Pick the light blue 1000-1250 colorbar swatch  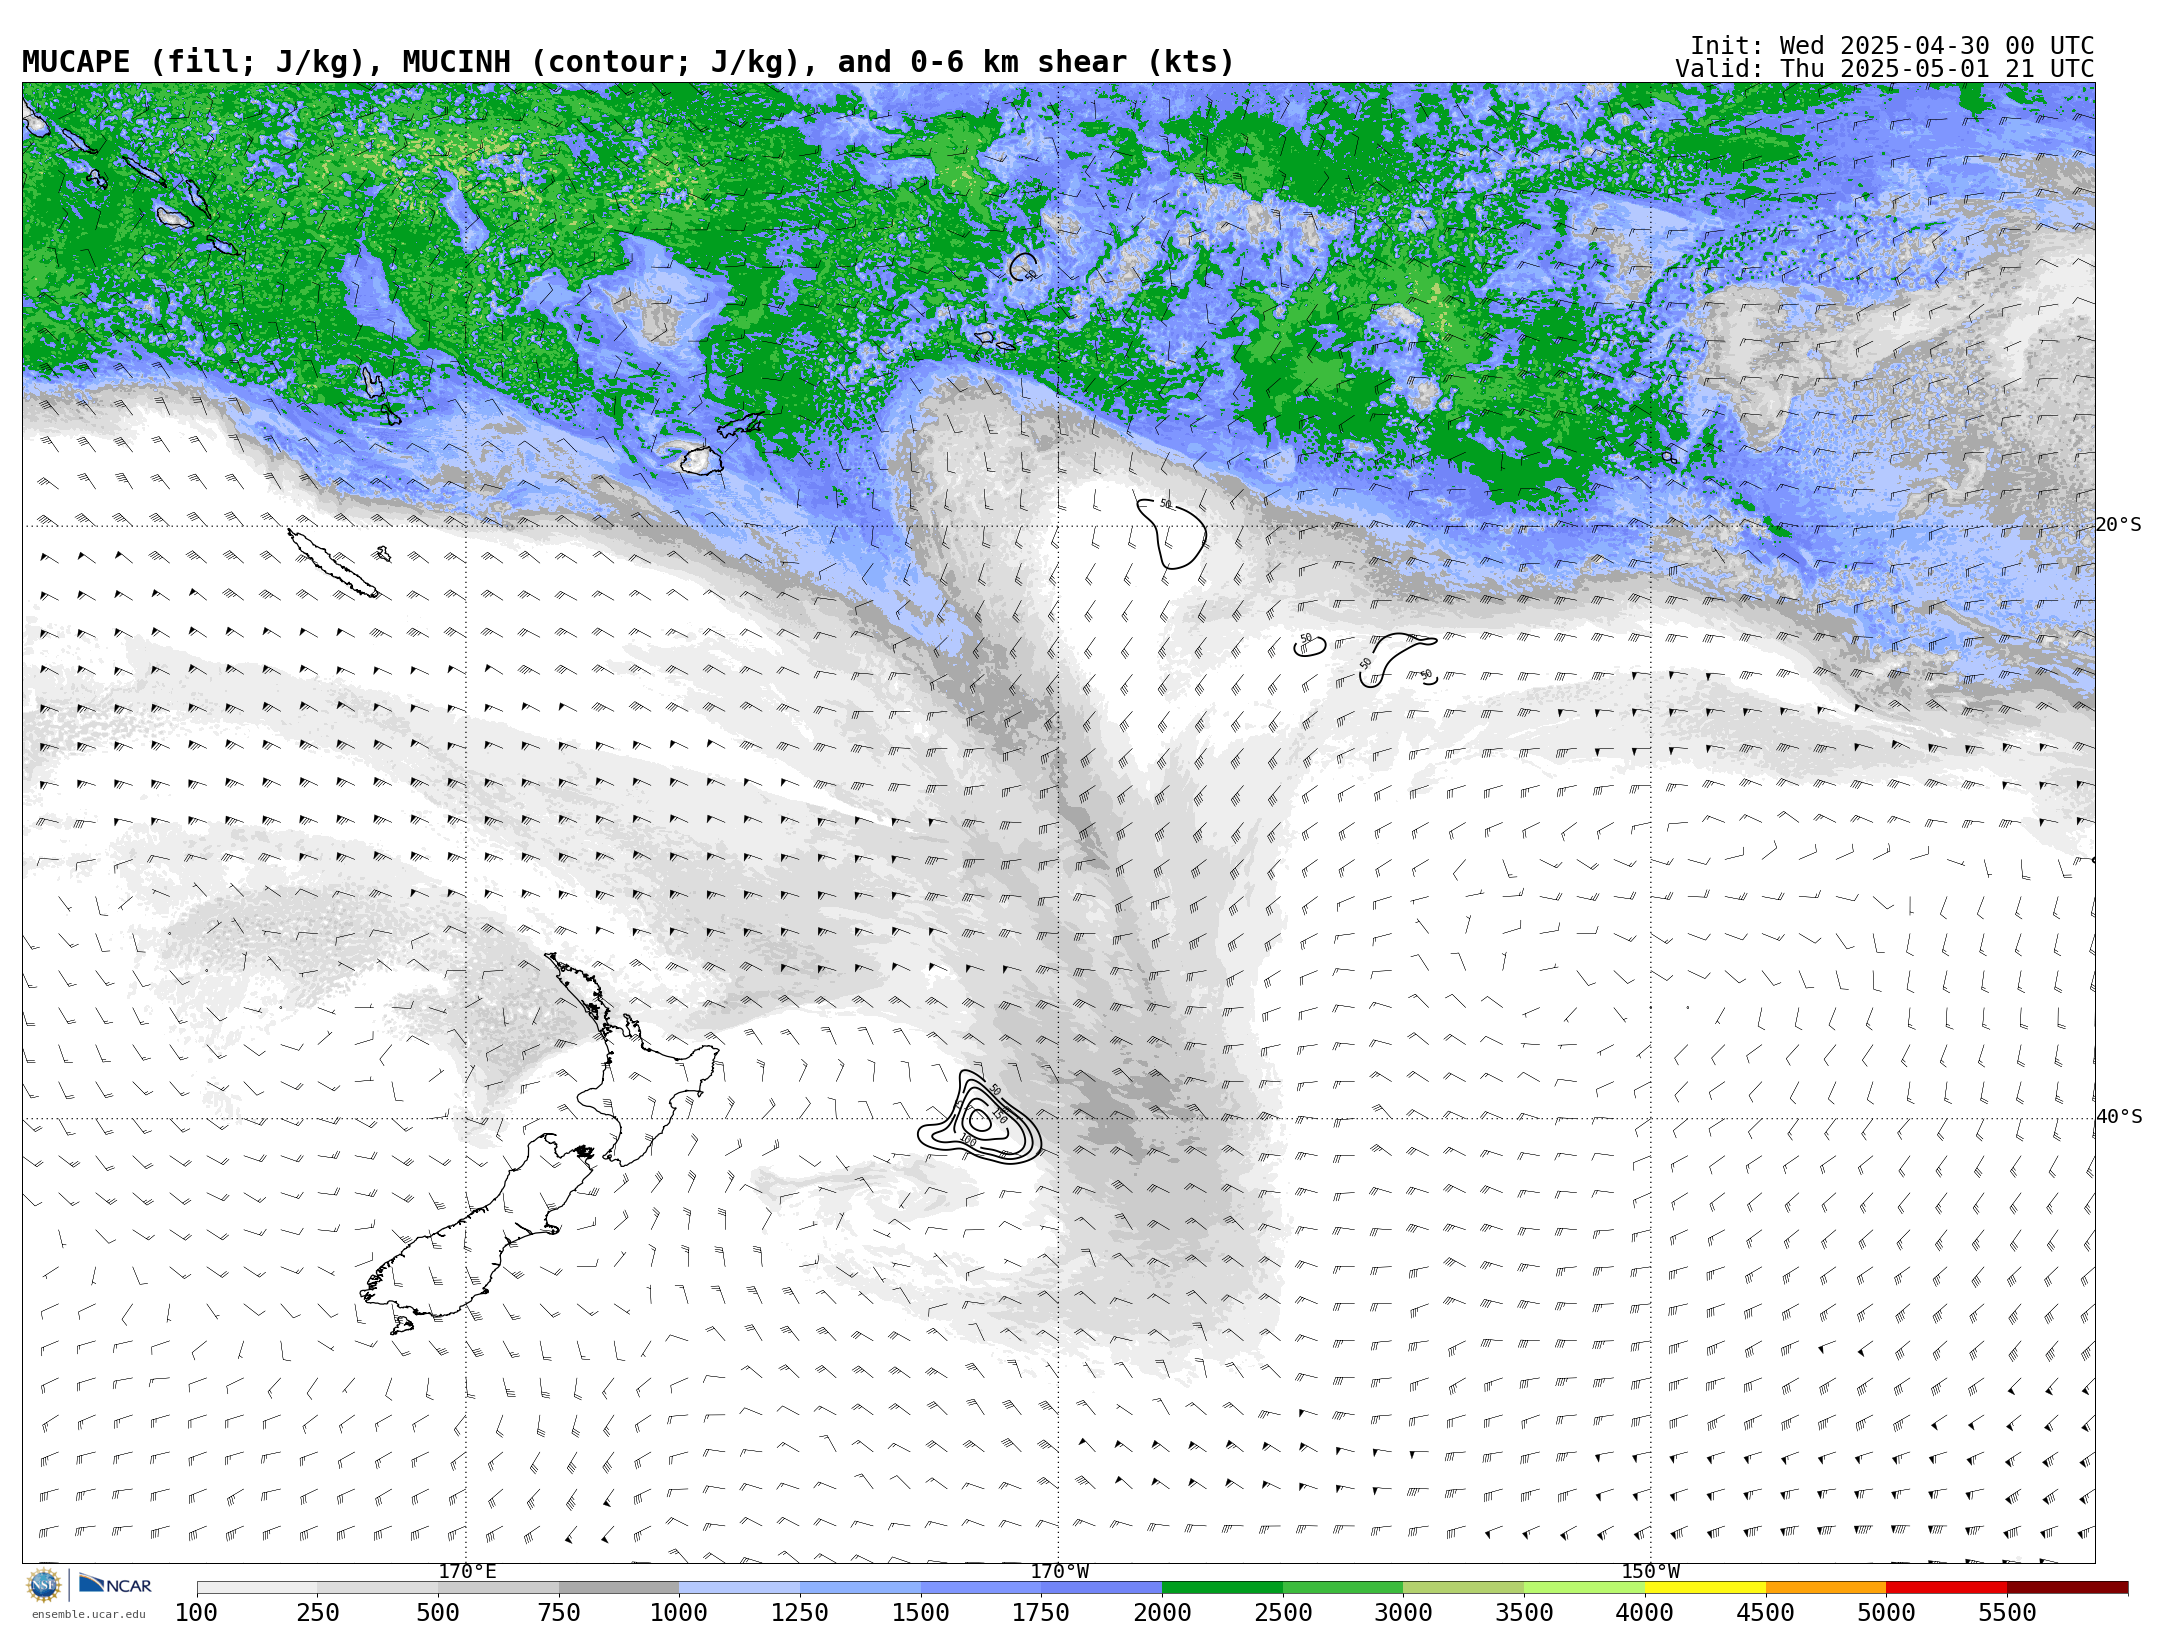coord(739,1587)
